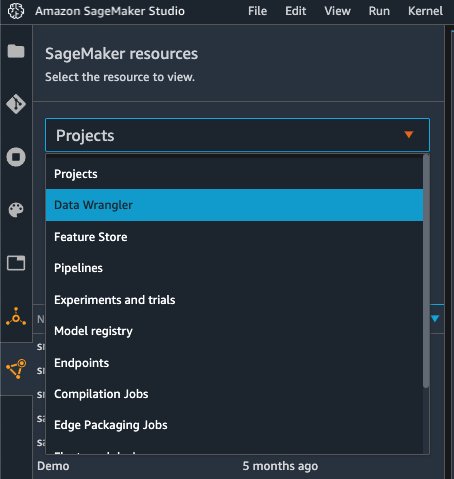Select Experiments and trials option
This screenshot has width=454, height=479.
tap(234, 300)
